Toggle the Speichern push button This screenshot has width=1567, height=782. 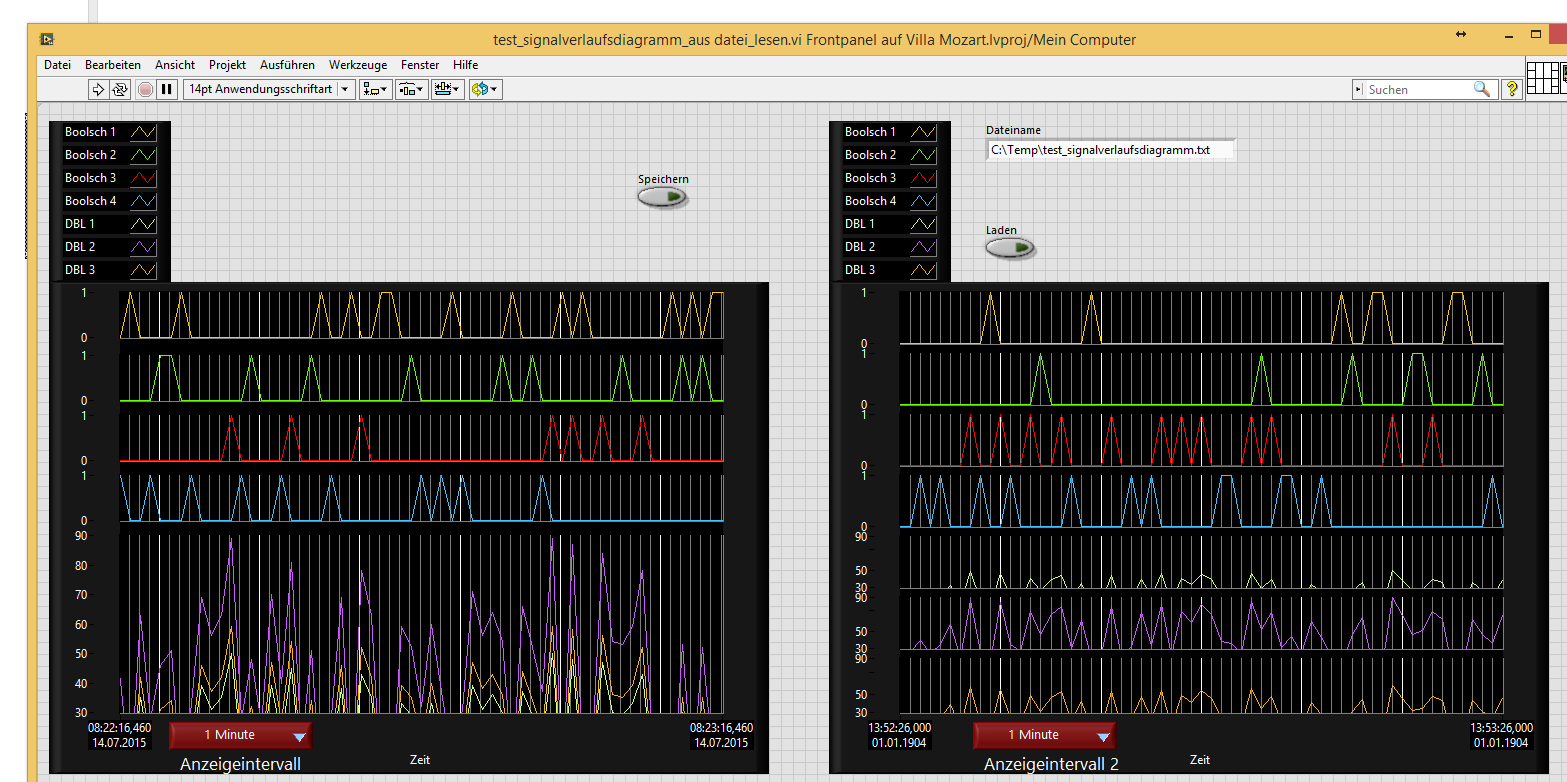(x=663, y=197)
